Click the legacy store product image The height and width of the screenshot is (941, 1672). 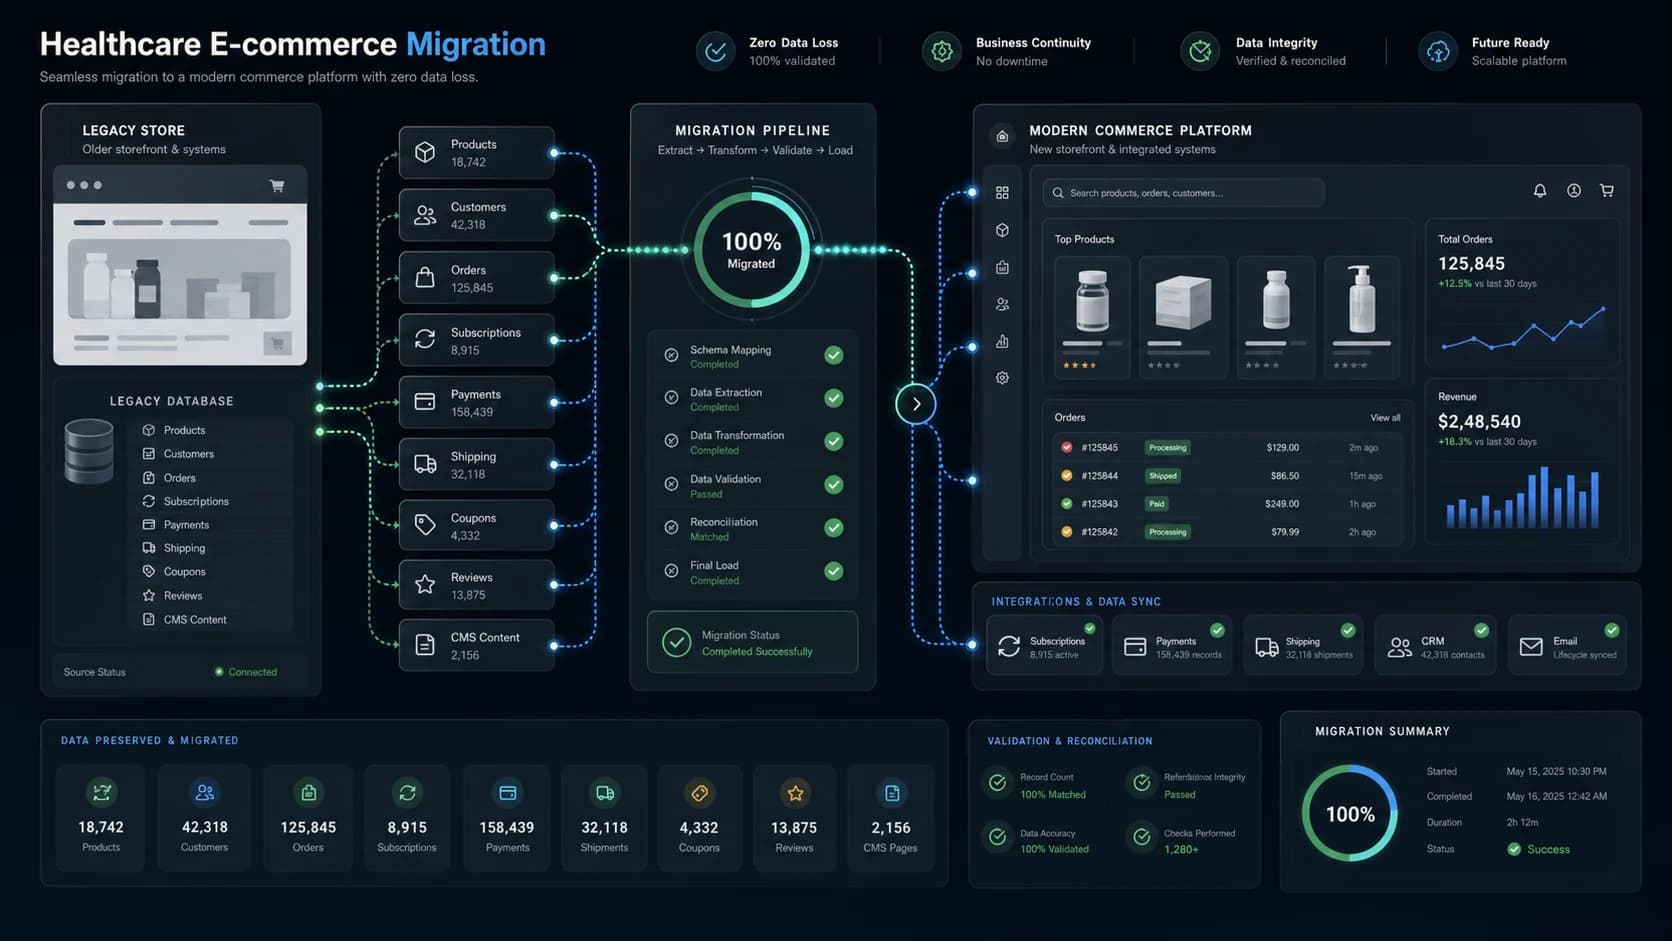(180, 279)
